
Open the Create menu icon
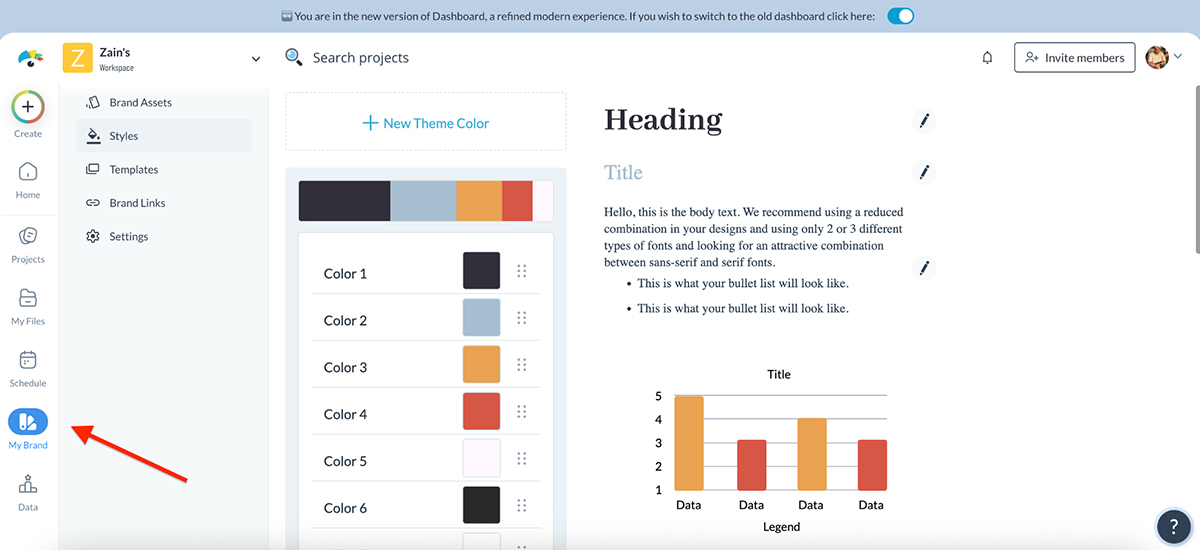[28, 106]
